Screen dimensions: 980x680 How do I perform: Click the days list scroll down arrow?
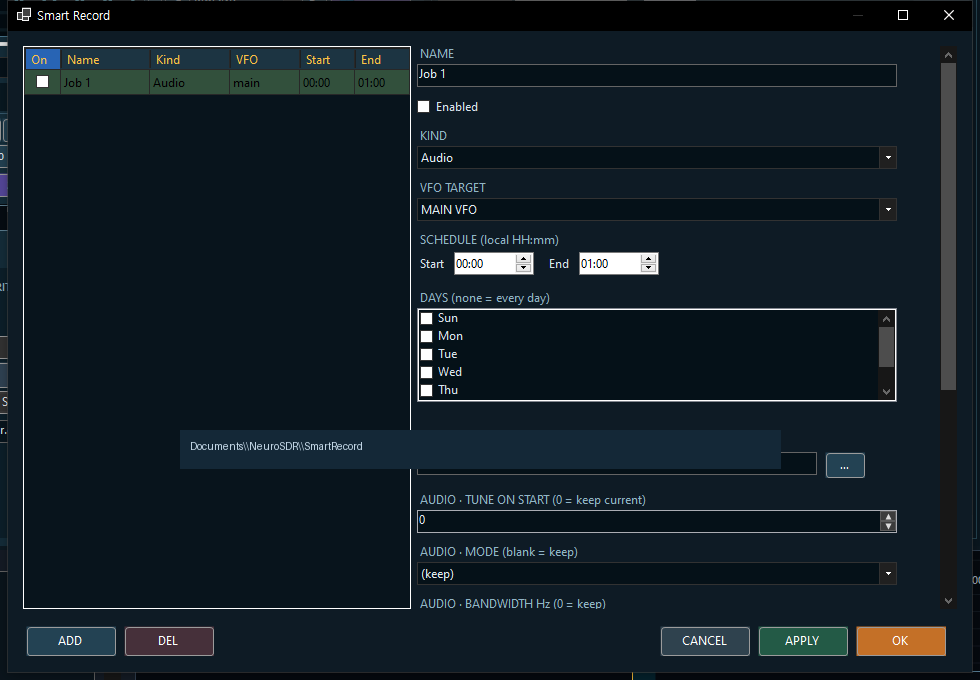coord(886,391)
